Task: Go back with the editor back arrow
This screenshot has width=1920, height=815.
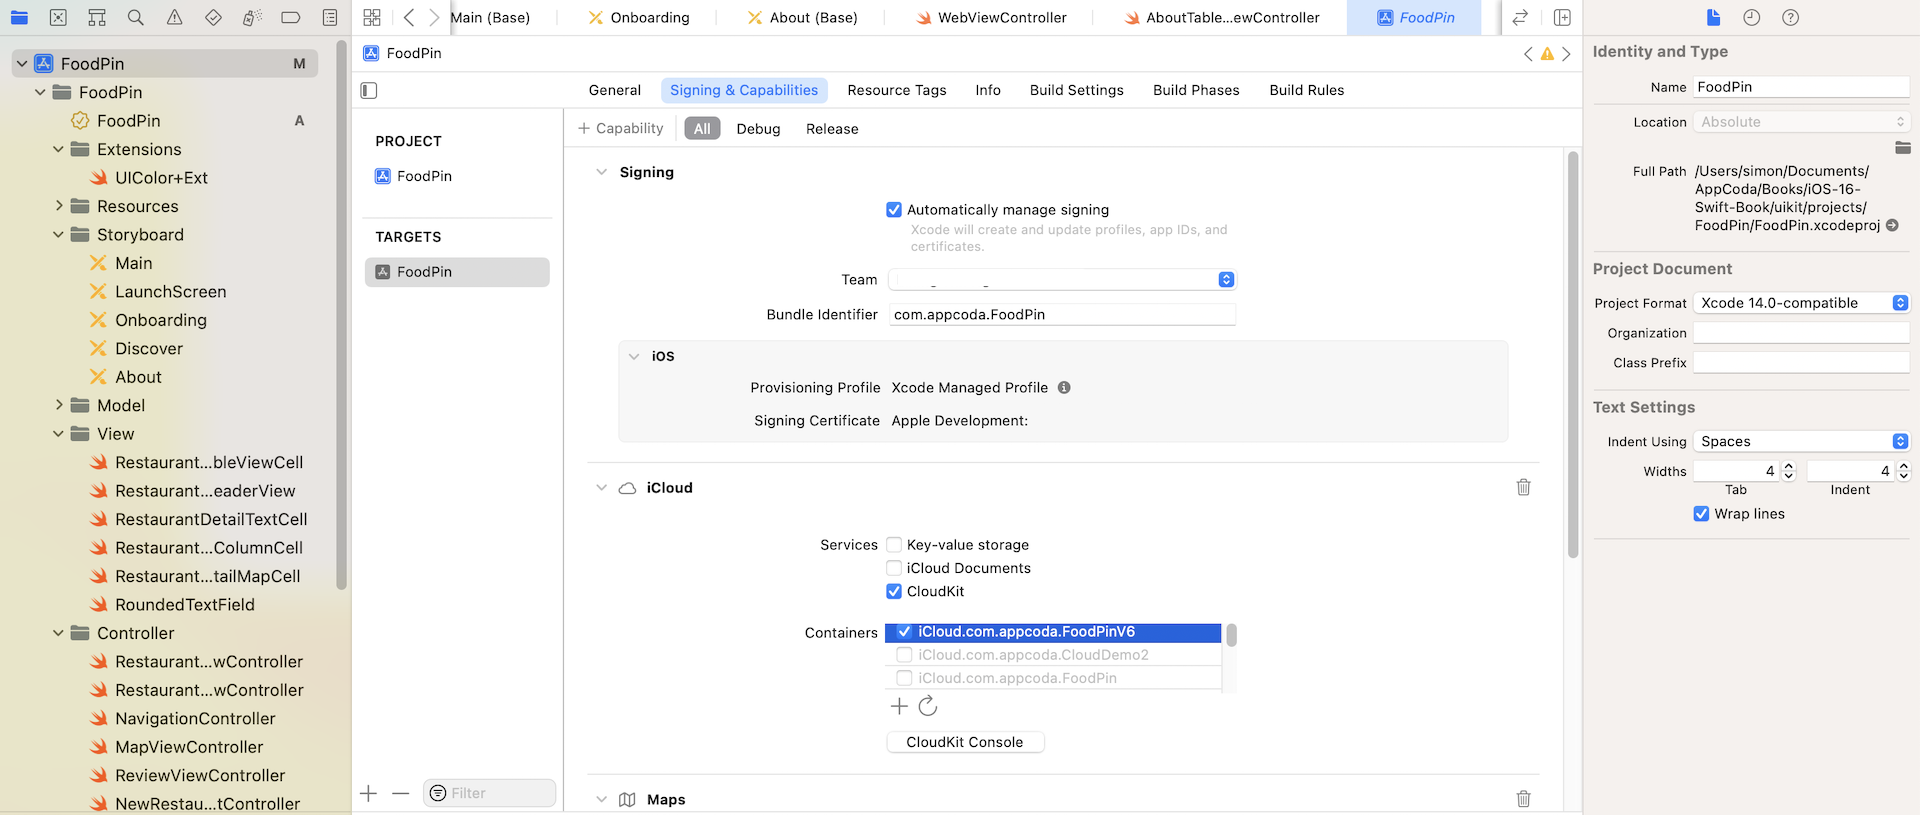Action: tap(409, 17)
